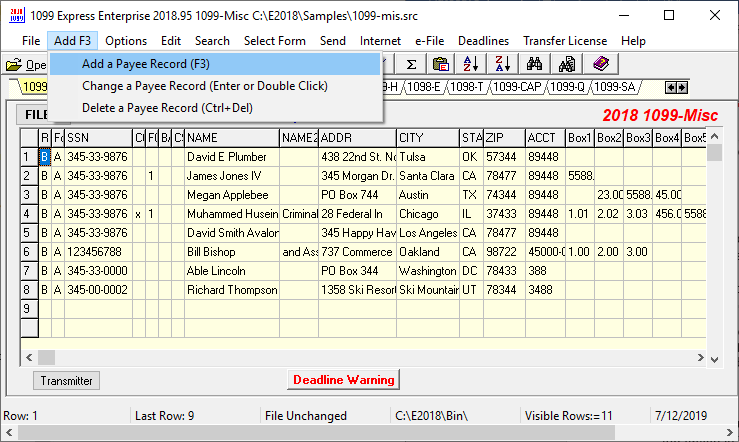Select Add a Payee Record (F3)
Viewport: 739px width, 442px height.
pyautogui.click(x=215, y=64)
